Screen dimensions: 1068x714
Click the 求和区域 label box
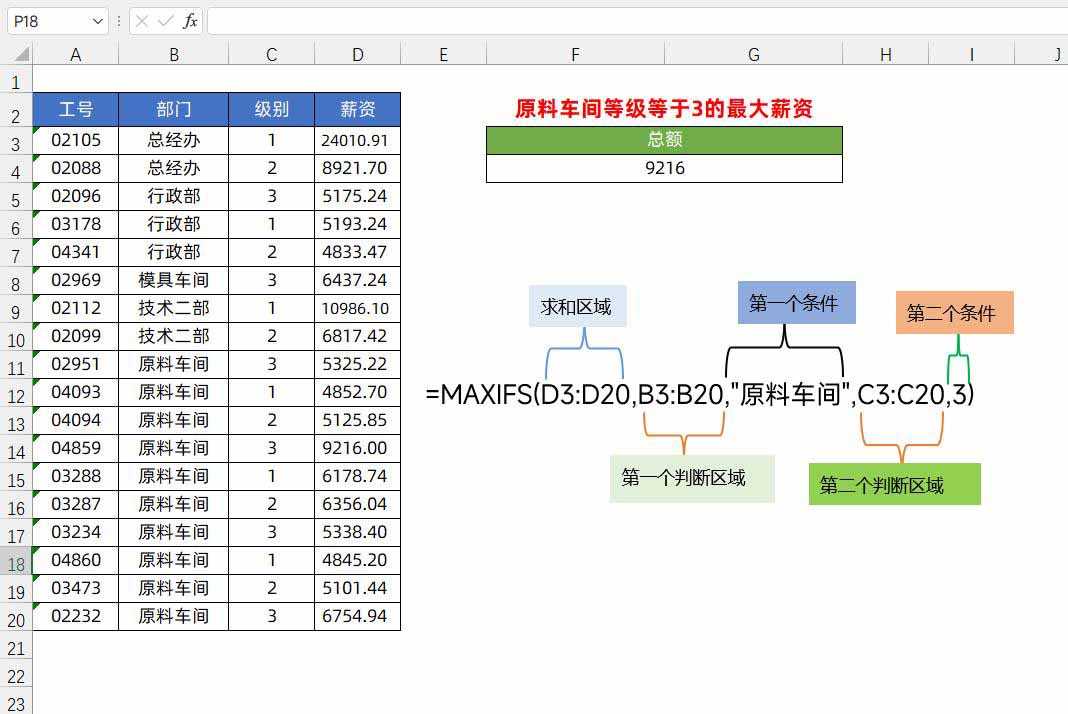577,307
